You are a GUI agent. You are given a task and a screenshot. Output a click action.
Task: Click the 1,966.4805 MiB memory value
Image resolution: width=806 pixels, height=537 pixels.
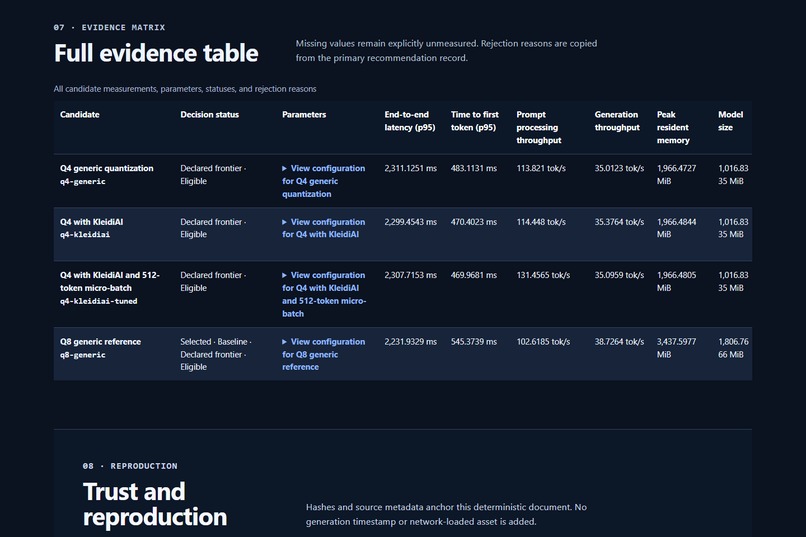(x=676, y=282)
